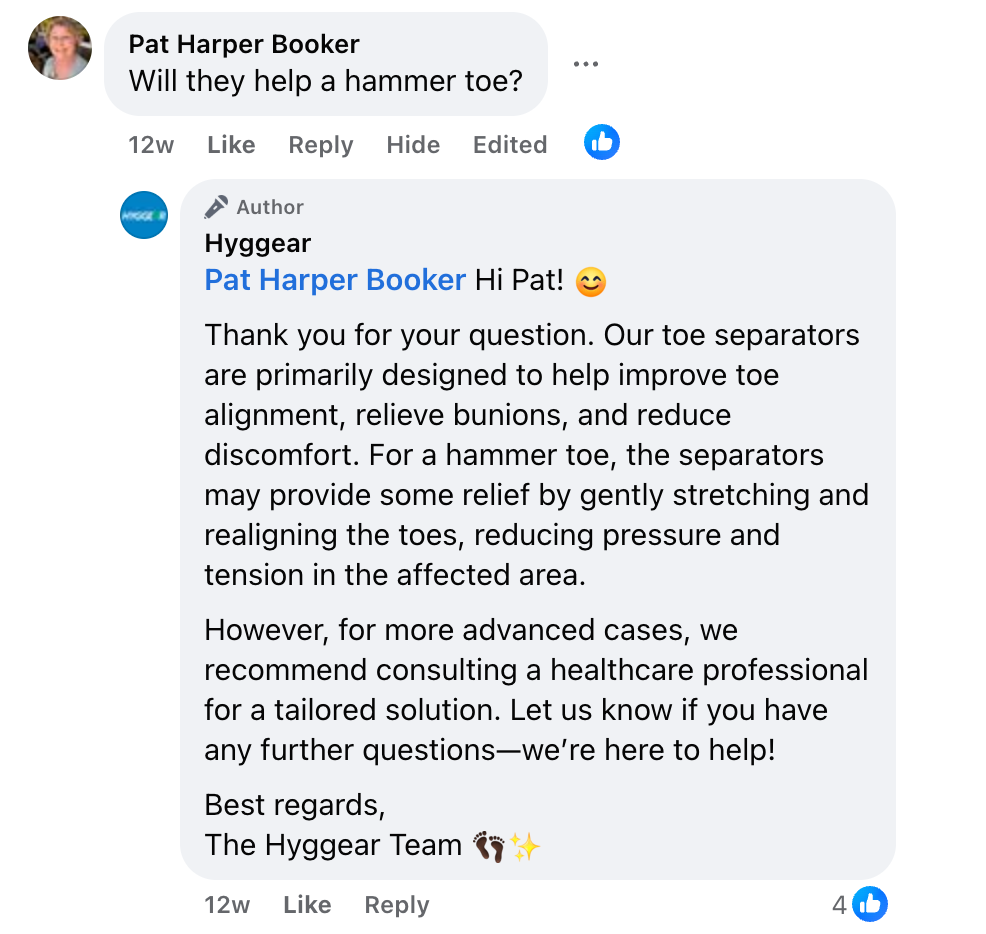This screenshot has height=934, width=986.
Task: Reply to Pat's hammer toe comment
Action: [320, 145]
